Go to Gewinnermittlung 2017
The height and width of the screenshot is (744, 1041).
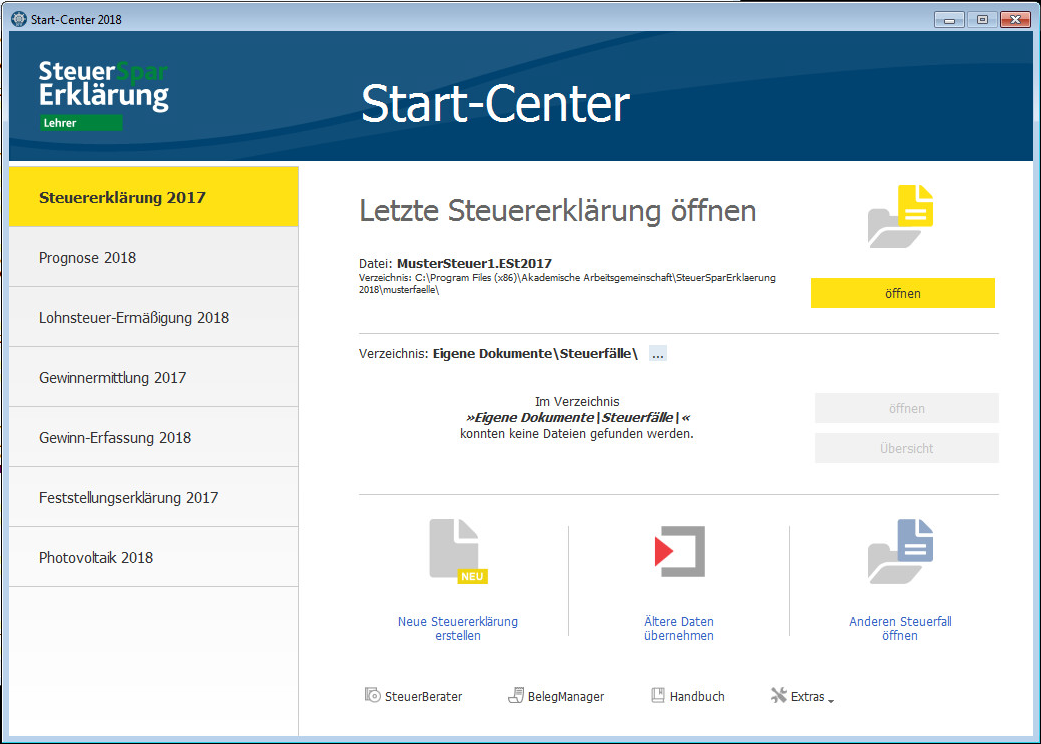(154, 377)
